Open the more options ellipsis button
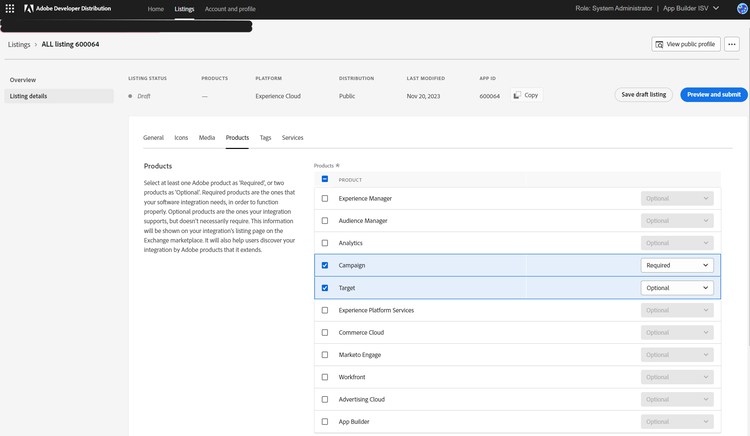 pos(731,44)
